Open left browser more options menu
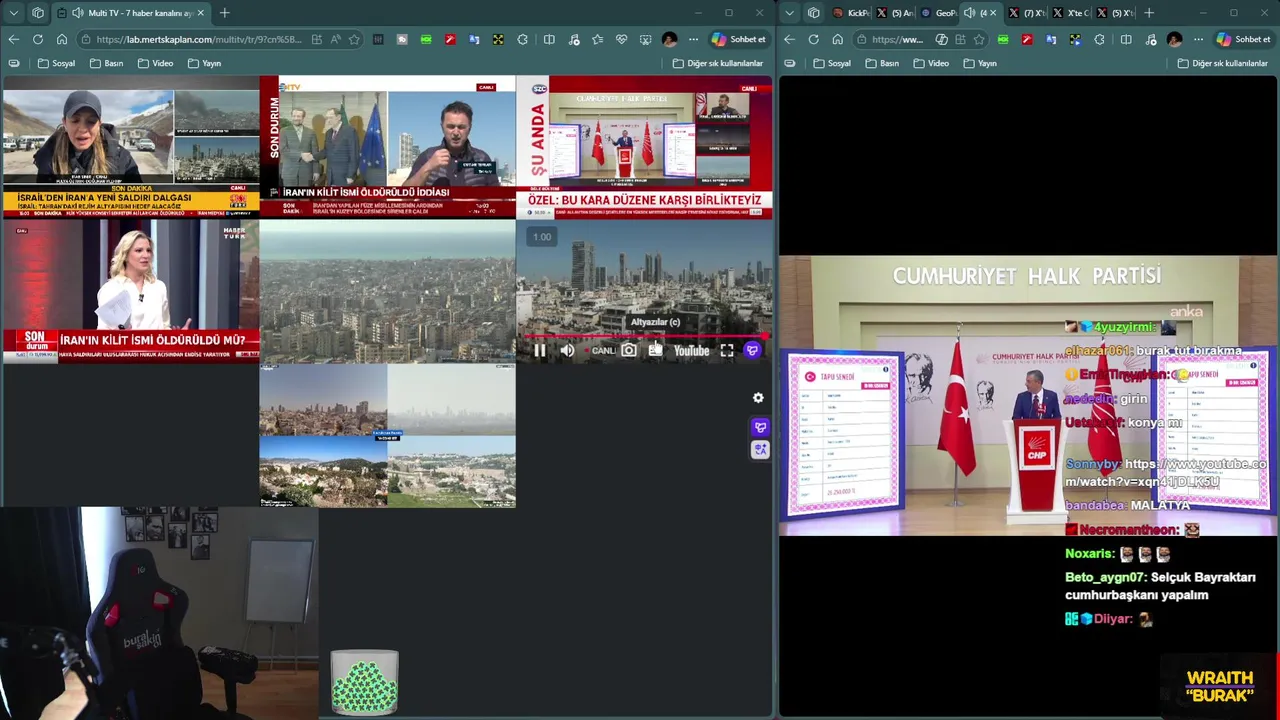The height and width of the screenshot is (720, 1280). pyautogui.click(x=693, y=39)
